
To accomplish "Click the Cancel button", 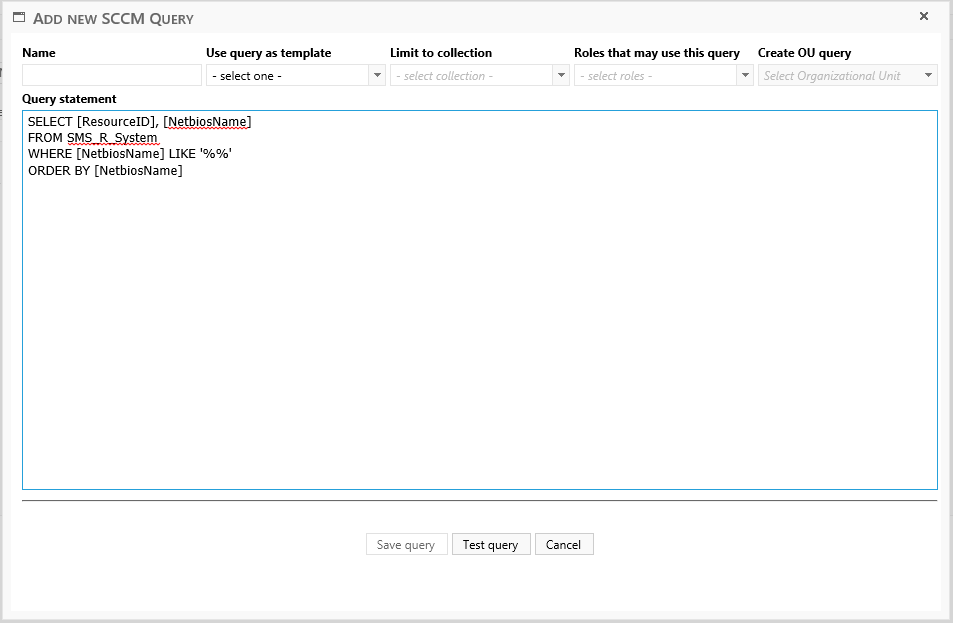I will pos(564,544).
